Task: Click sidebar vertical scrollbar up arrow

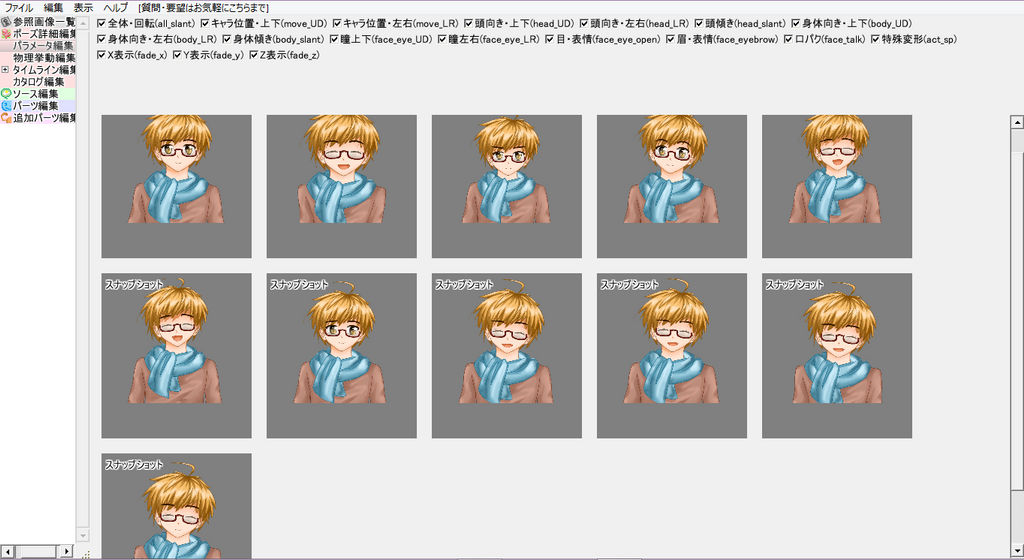Action: [83, 23]
